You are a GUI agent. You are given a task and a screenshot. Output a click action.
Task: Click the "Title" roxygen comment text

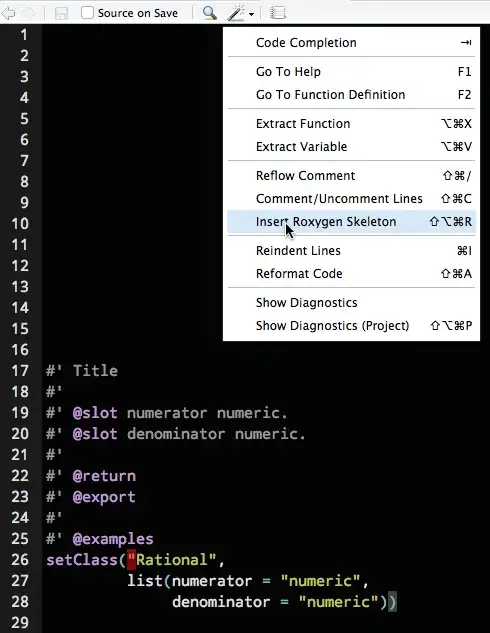point(95,371)
